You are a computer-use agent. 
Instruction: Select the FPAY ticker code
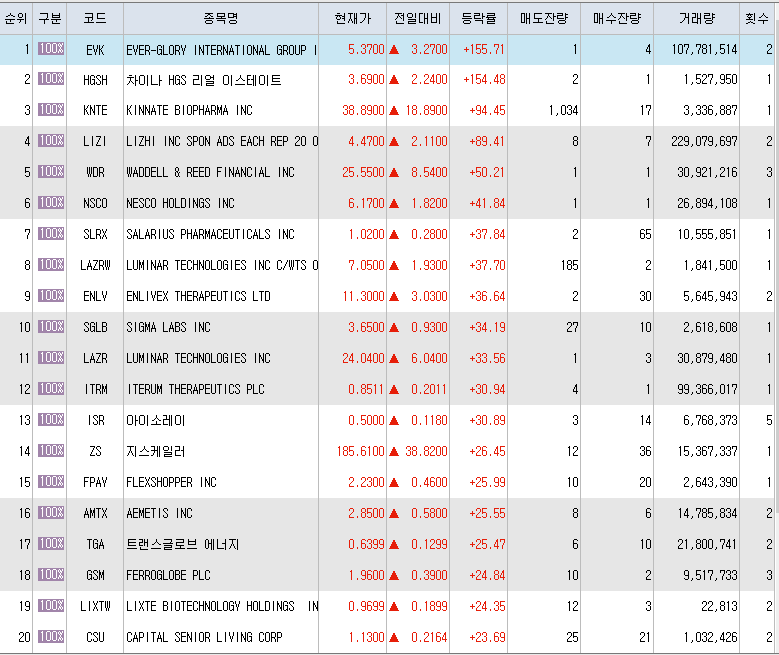95,483
